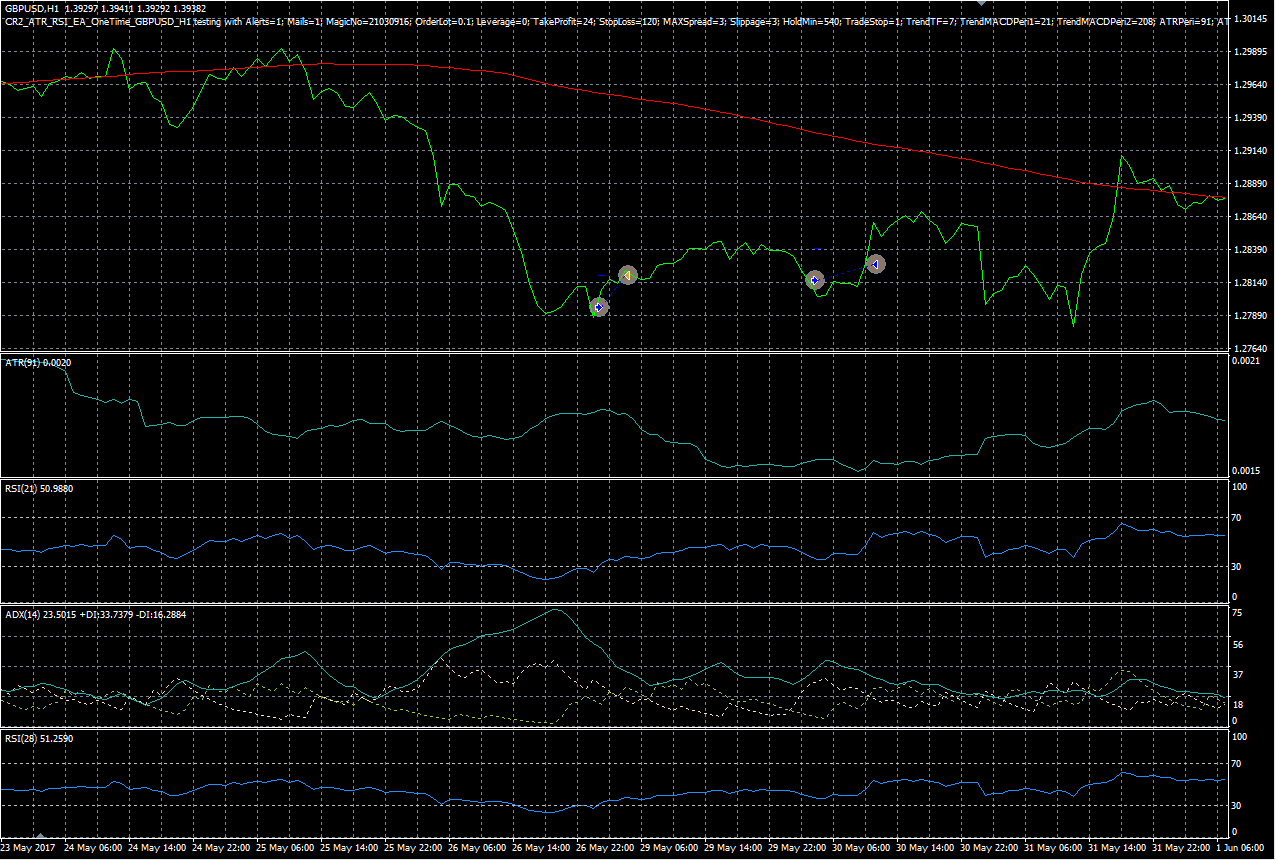Select the second blue entry arrow with a dashed line trailing right
Screen dimensions: 1276x860
click(814, 280)
